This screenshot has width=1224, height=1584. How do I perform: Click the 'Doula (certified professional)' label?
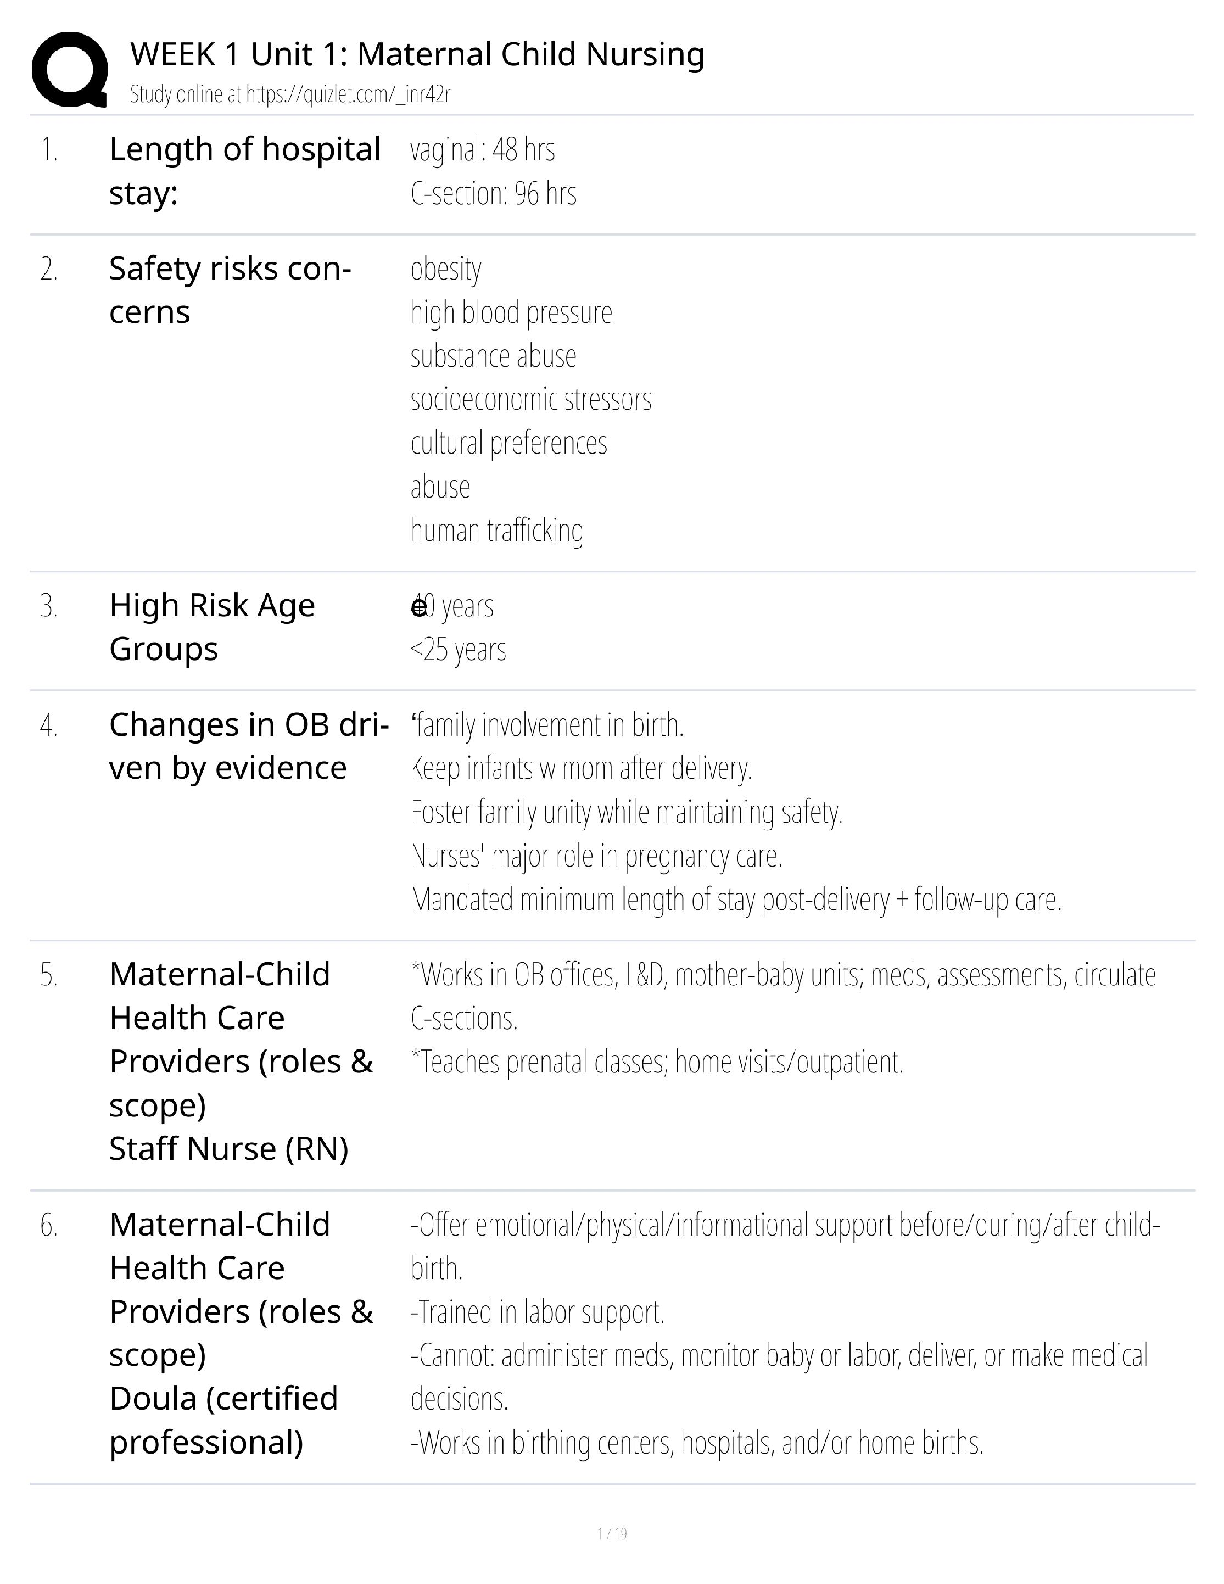pyautogui.click(x=223, y=1420)
